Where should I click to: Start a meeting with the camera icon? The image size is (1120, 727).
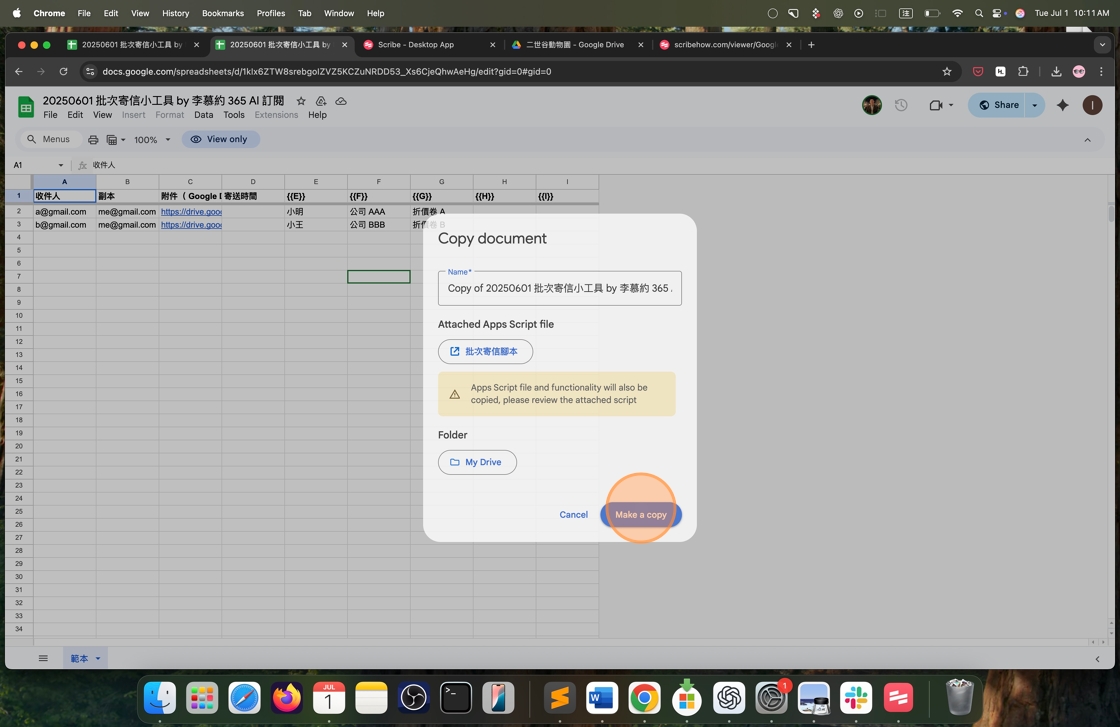[x=935, y=105]
